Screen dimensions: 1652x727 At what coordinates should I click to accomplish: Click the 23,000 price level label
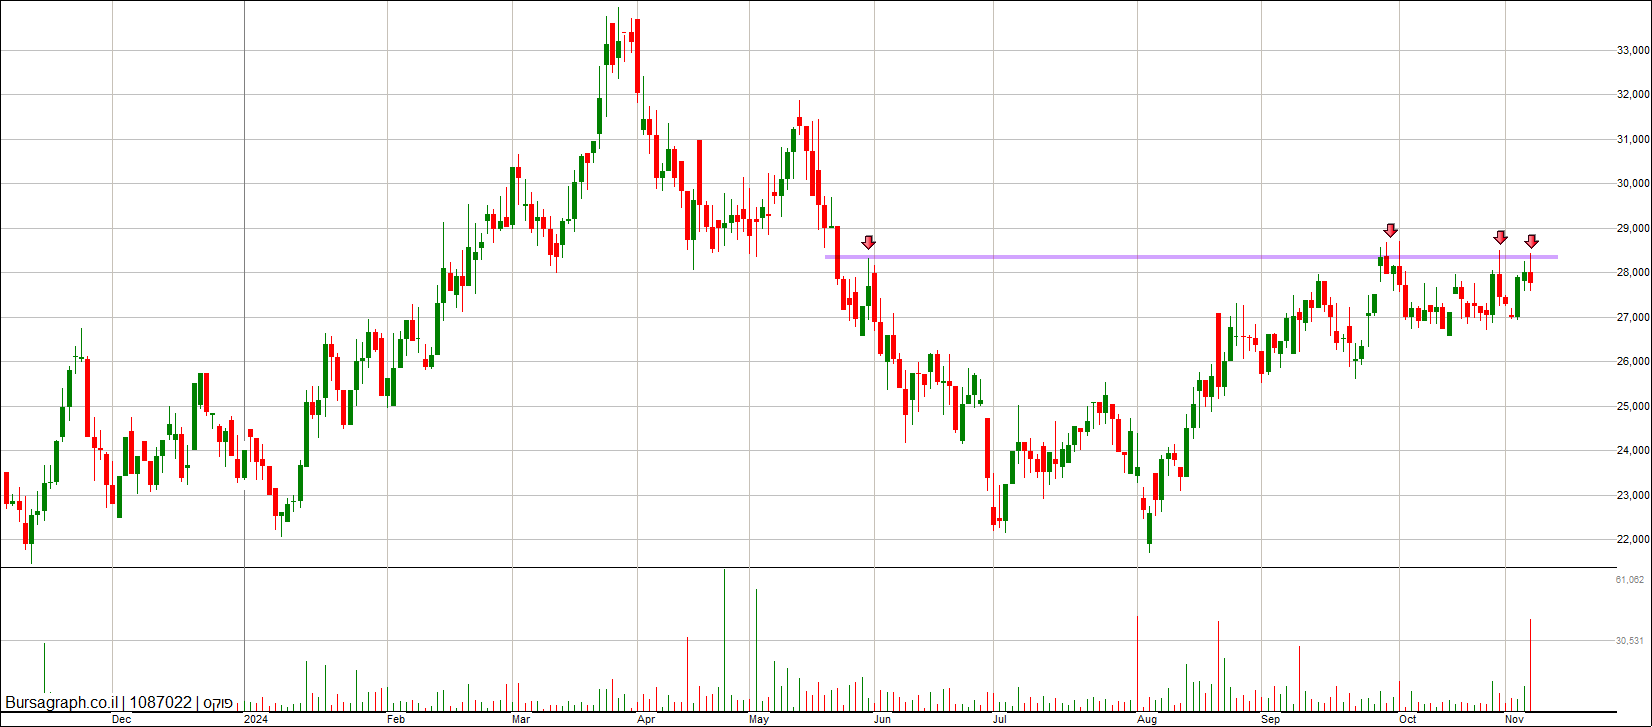click(1633, 495)
